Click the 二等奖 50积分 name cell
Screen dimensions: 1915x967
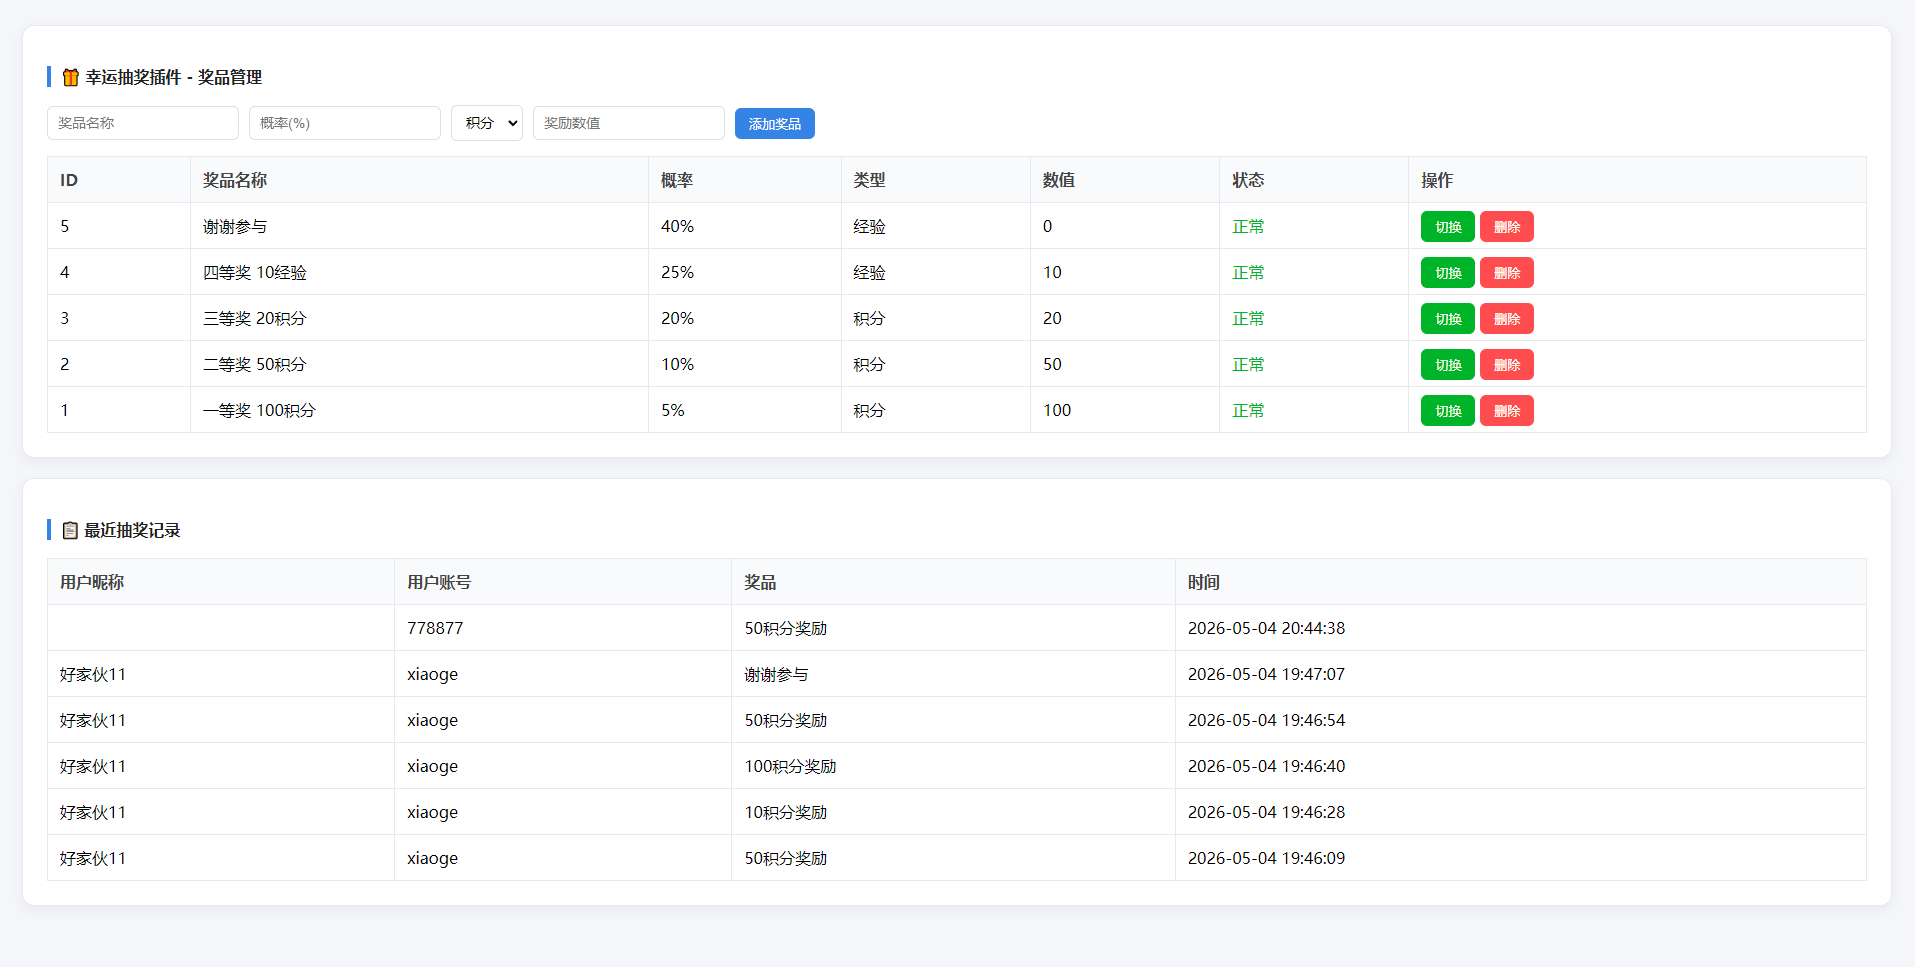pyautogui.click(x=419, y=364)
